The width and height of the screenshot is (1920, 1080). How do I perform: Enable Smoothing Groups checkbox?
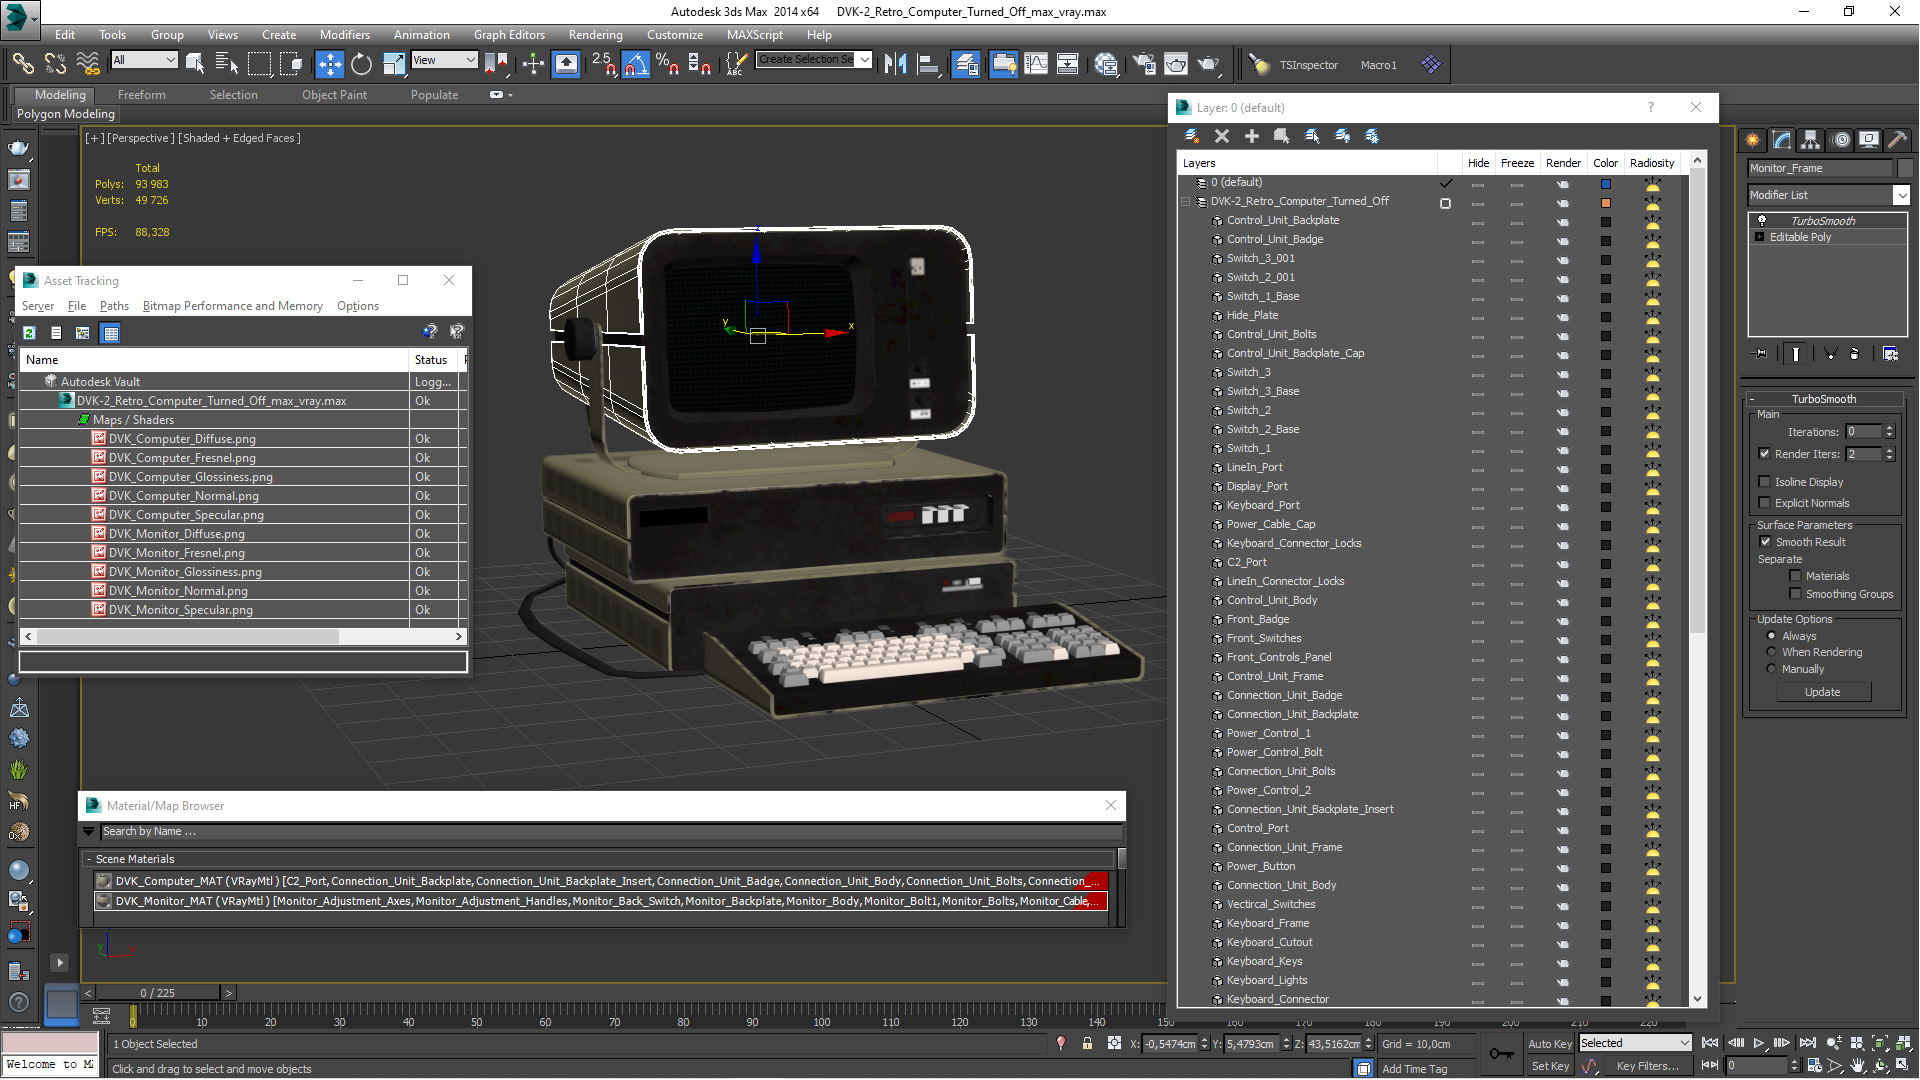tap(1795, 594)
